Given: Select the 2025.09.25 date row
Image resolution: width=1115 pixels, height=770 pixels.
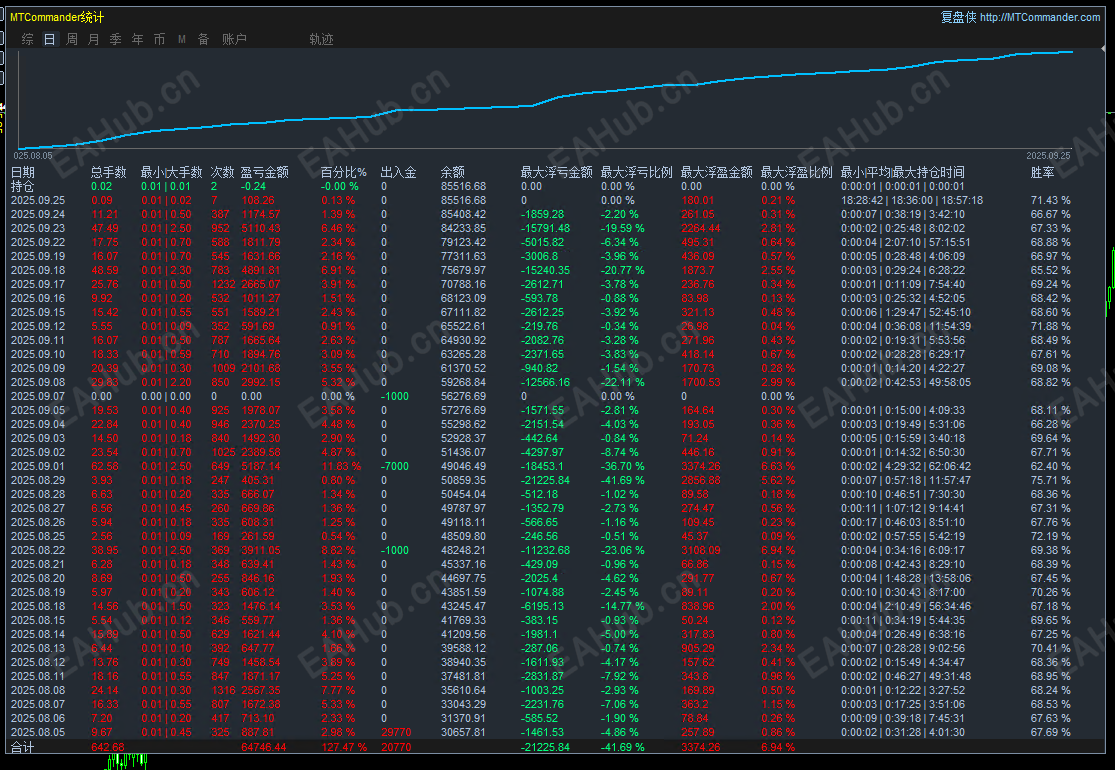Looking at the screenshot, I should click(x=38, y=200).
